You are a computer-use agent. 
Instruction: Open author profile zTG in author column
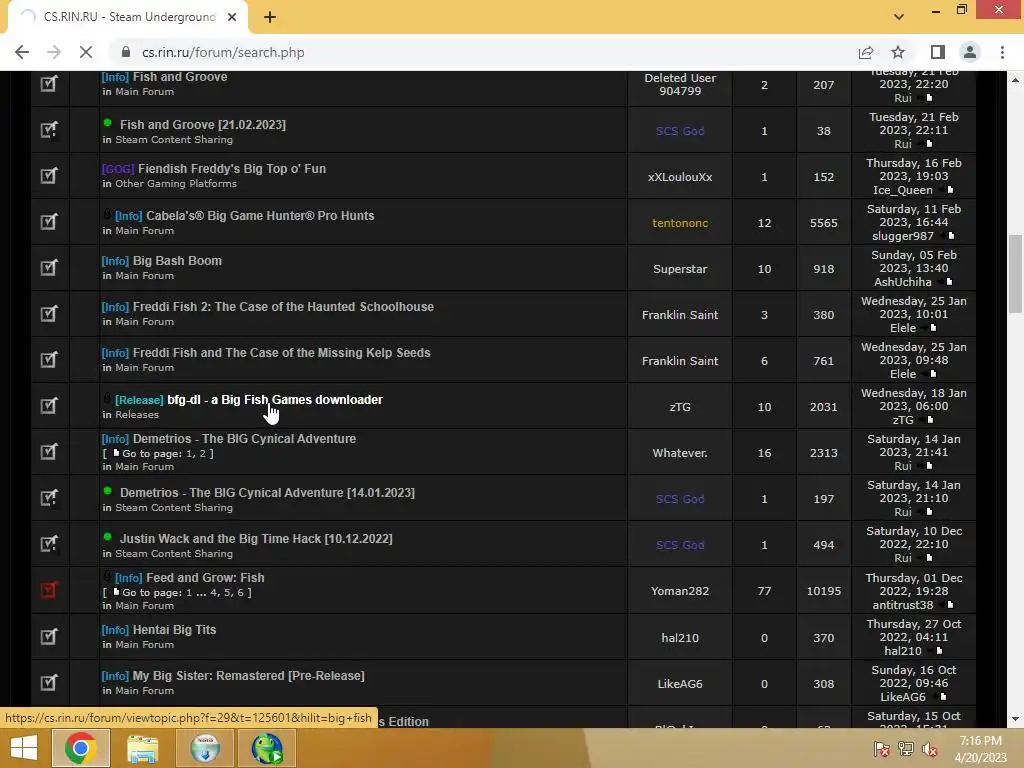pyautogui.click(x=680, y=407)
